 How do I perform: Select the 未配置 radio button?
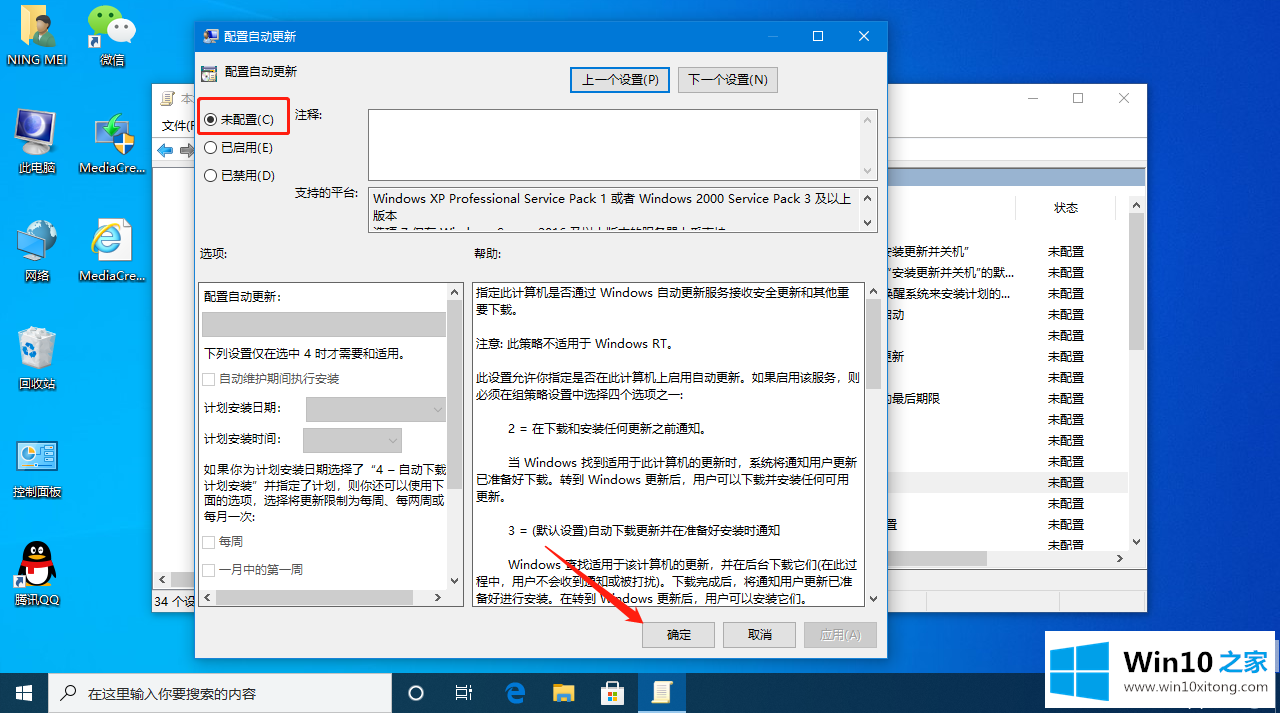coord(210,119)
